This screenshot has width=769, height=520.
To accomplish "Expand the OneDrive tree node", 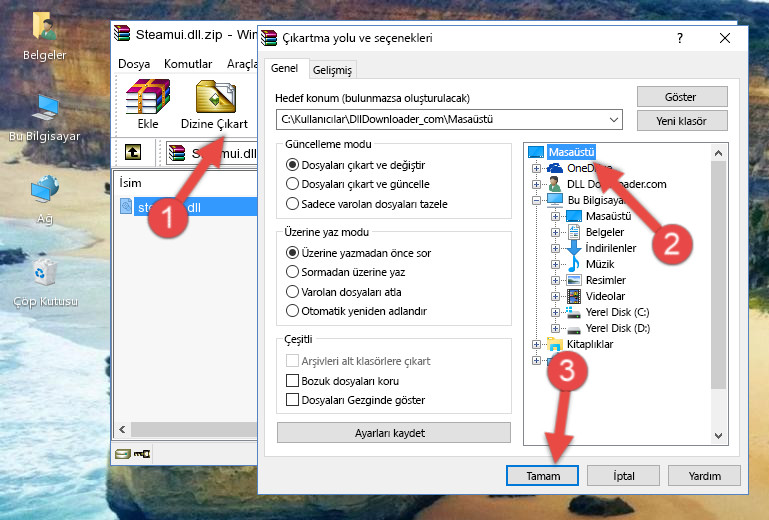I will 537,168.
